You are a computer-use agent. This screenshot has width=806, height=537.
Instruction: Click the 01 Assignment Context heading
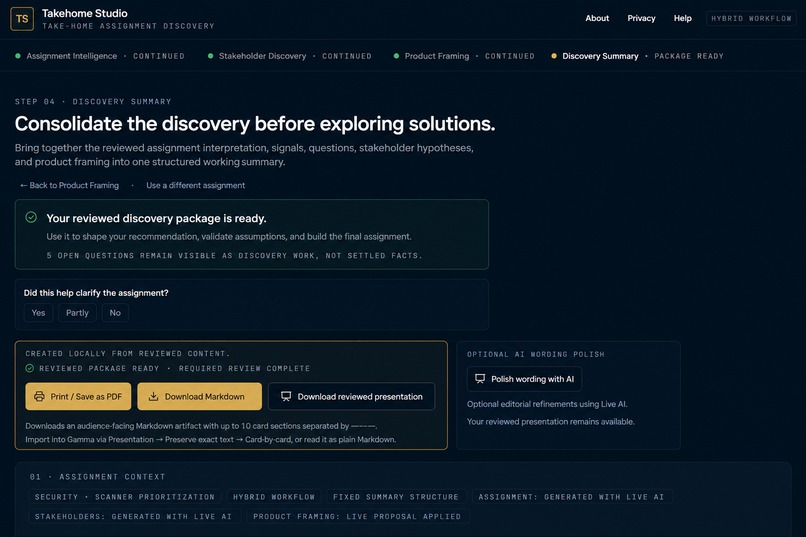(98, 477)
